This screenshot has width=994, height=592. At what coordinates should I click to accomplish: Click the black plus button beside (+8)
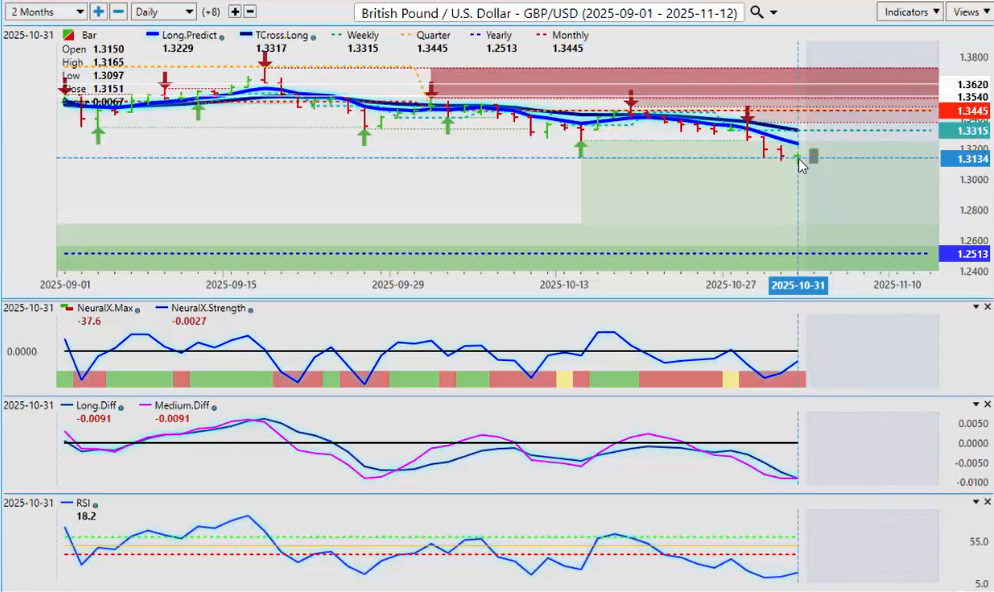235,12
